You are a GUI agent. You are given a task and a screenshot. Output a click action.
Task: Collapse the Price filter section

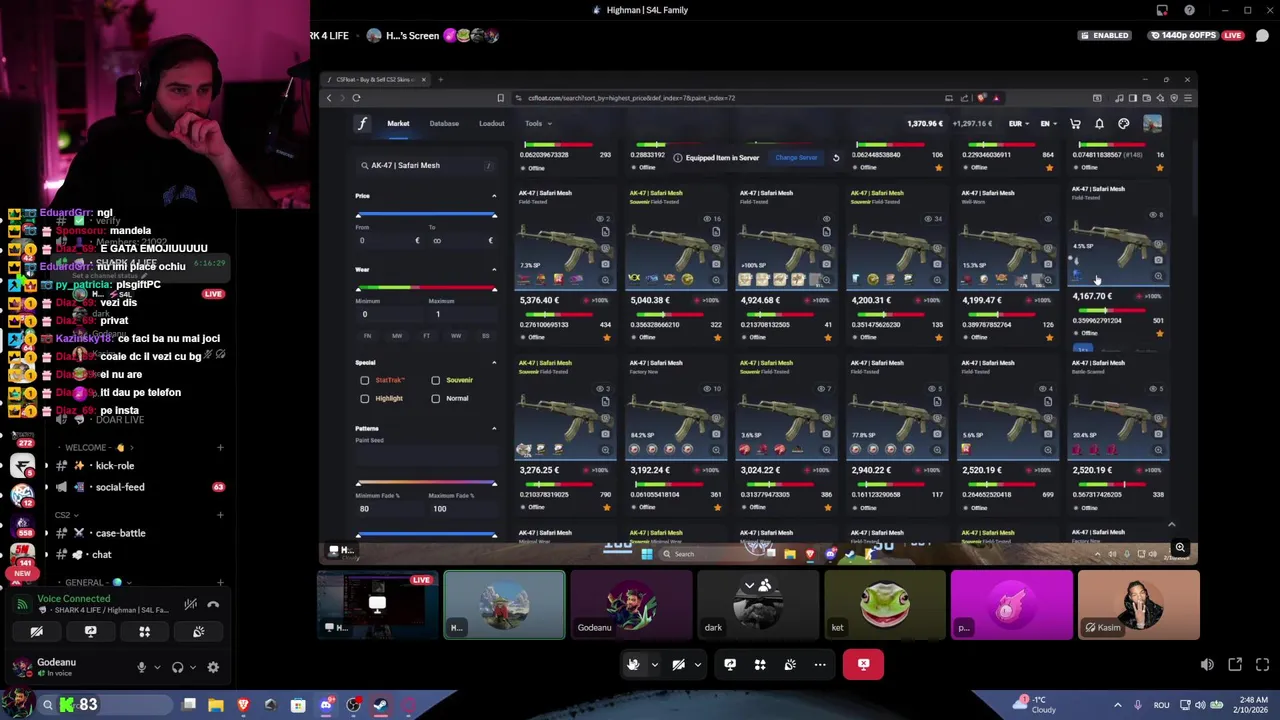coord(493,196)
